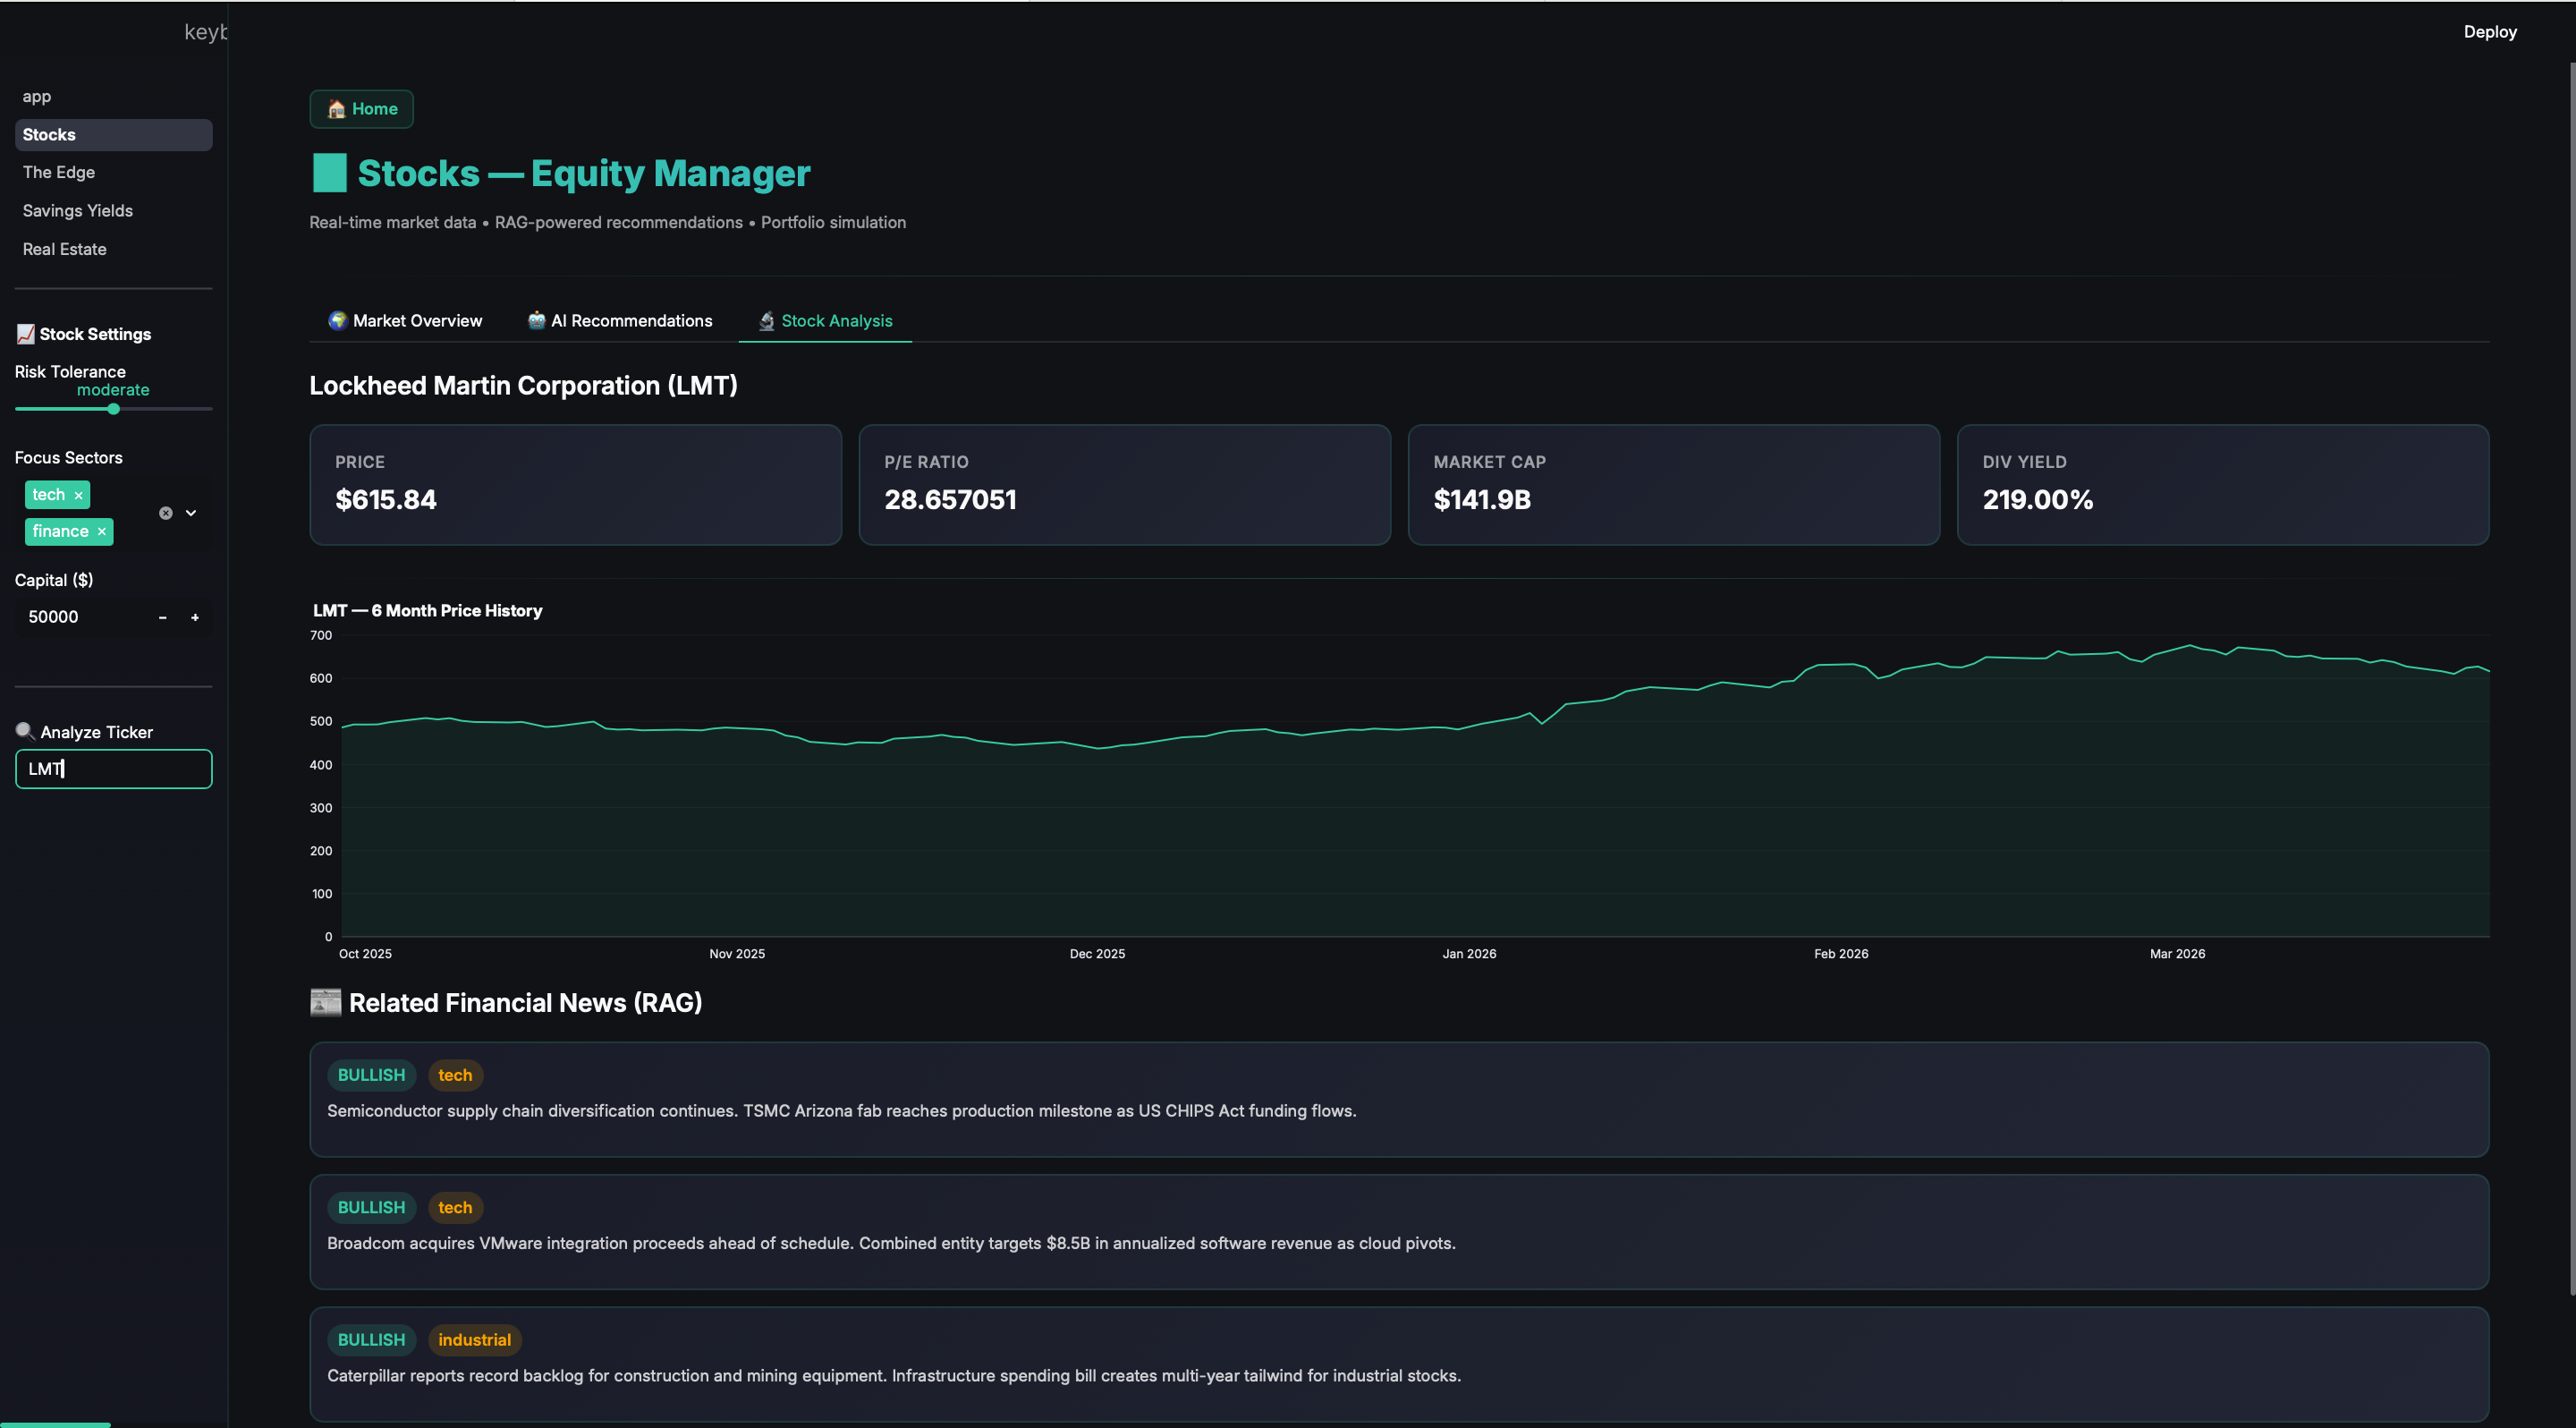The height and width of the screenshot is (1428, 2576).
Task: Click the Capital amount input field
Action: point(80,617)
